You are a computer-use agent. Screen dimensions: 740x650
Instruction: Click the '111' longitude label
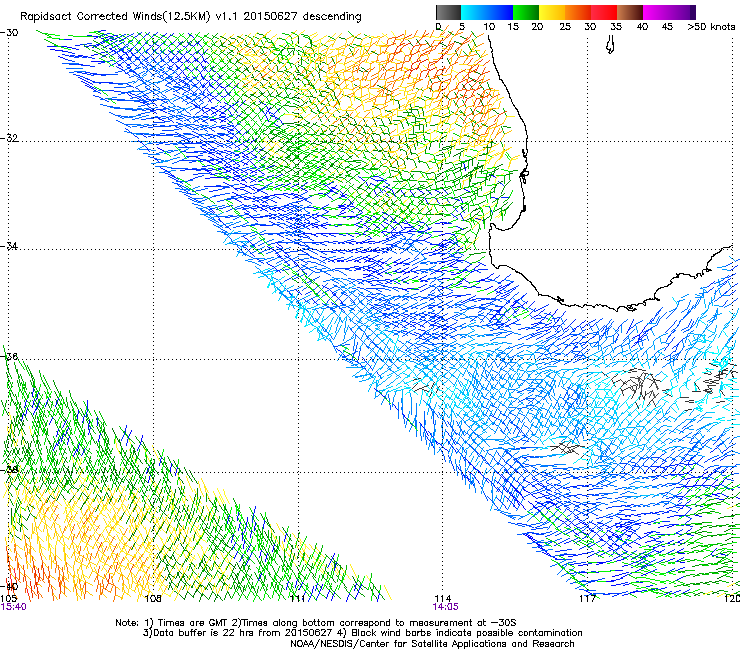point(297,599)
